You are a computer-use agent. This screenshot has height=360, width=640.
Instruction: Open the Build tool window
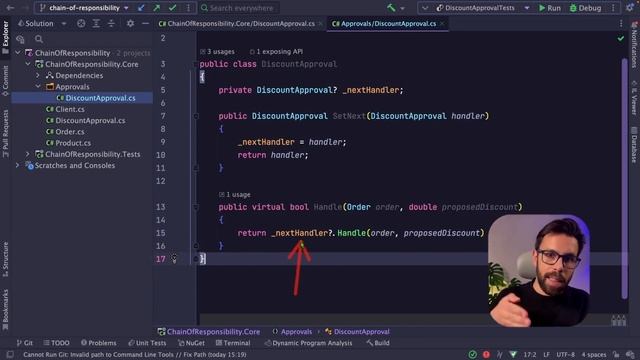point(378,343)
